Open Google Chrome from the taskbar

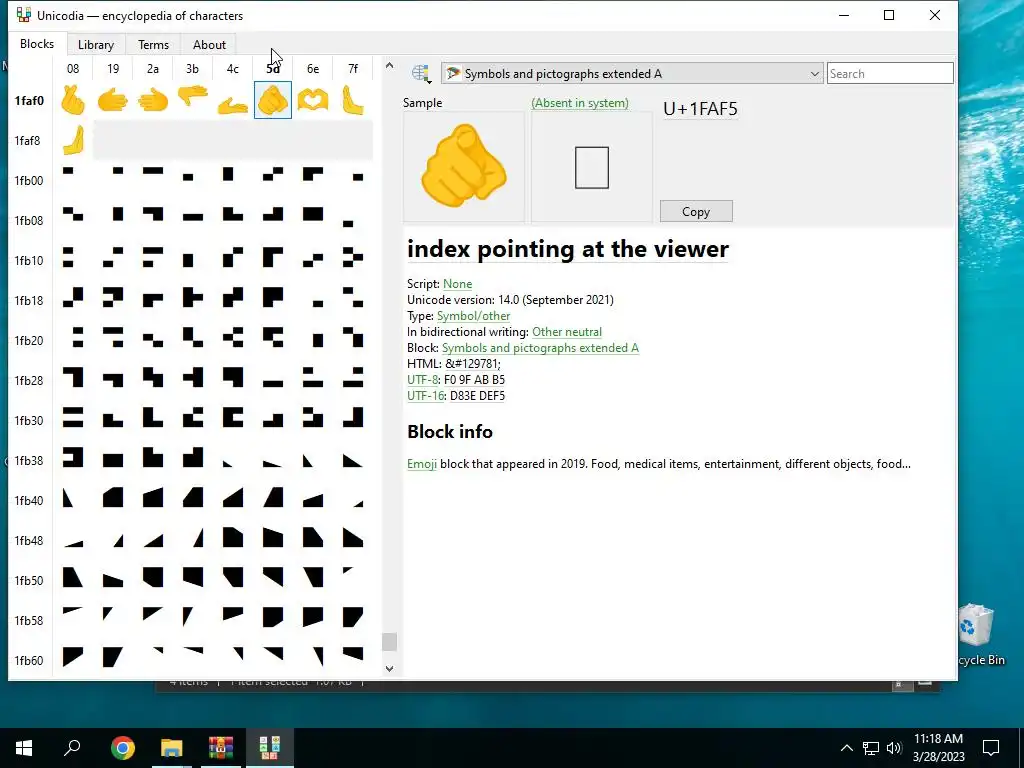[122, 748]
